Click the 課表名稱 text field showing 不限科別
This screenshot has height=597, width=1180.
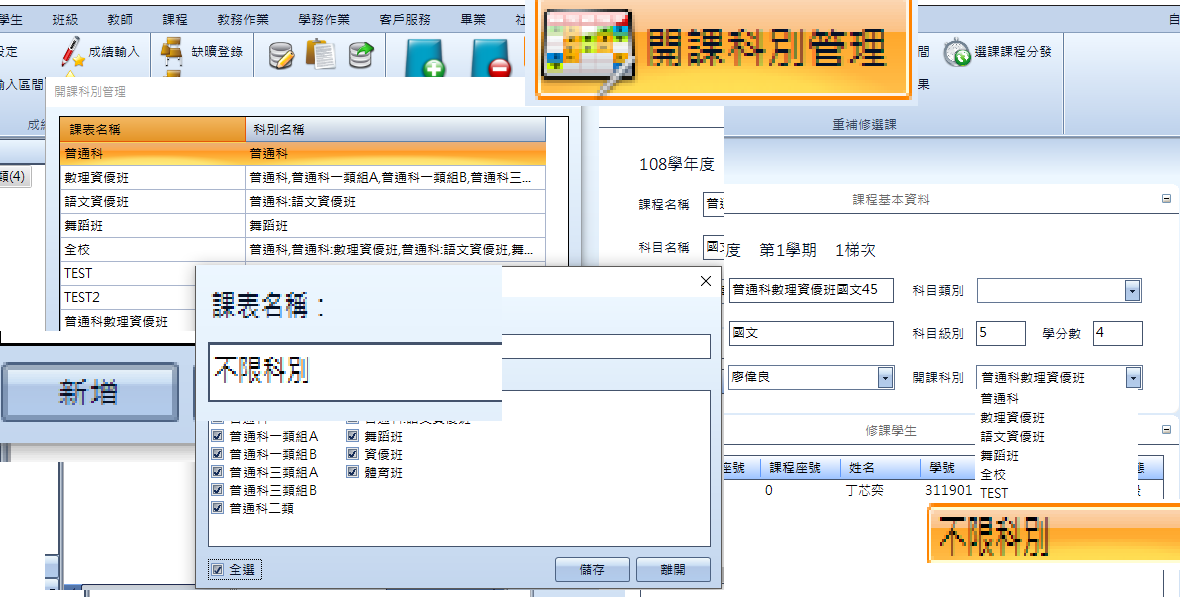[x=355, y=371]
